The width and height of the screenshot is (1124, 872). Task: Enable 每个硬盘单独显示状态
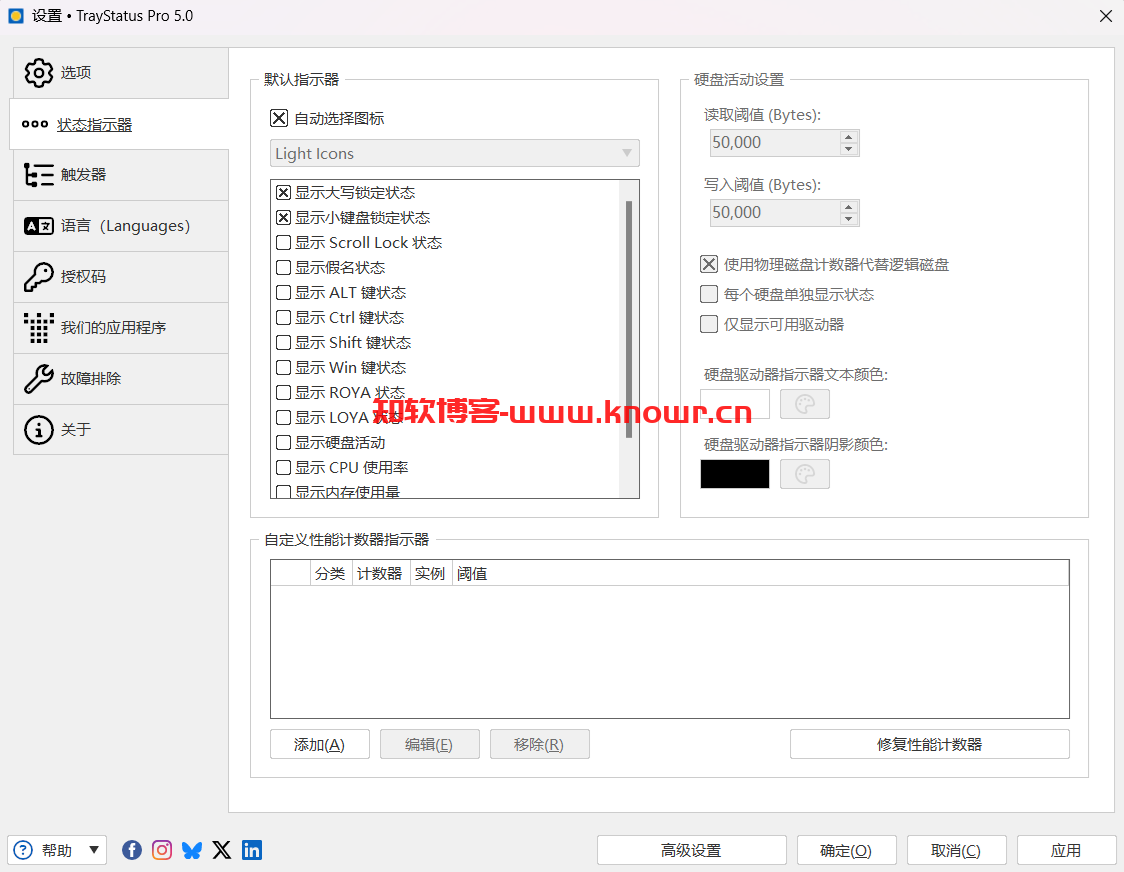tap(709, 294)
